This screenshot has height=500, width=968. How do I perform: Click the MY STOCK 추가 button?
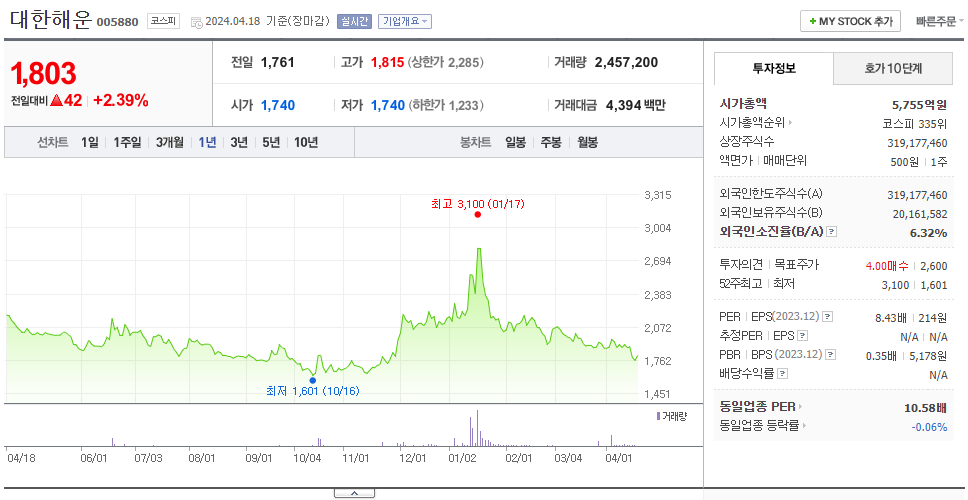[851, 22]
